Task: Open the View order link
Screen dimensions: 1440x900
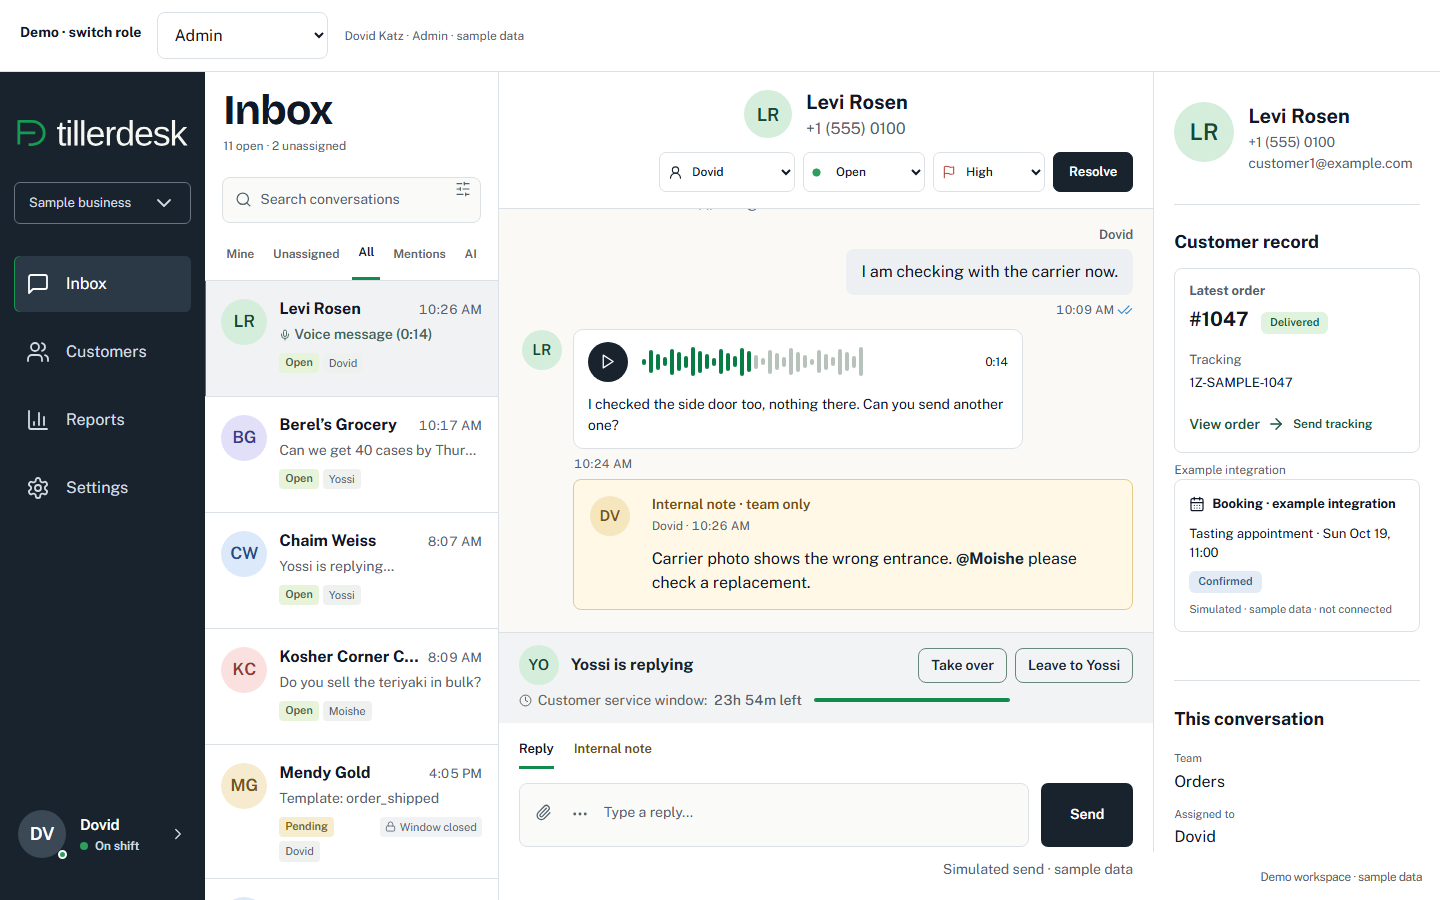Action: 1236,425
